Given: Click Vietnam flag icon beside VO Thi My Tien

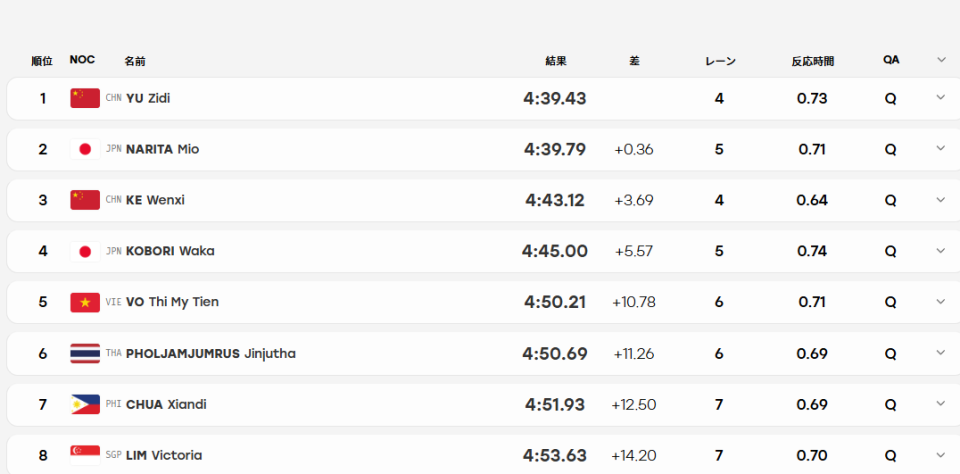Looking at the screenshot, I should point(85,302).
